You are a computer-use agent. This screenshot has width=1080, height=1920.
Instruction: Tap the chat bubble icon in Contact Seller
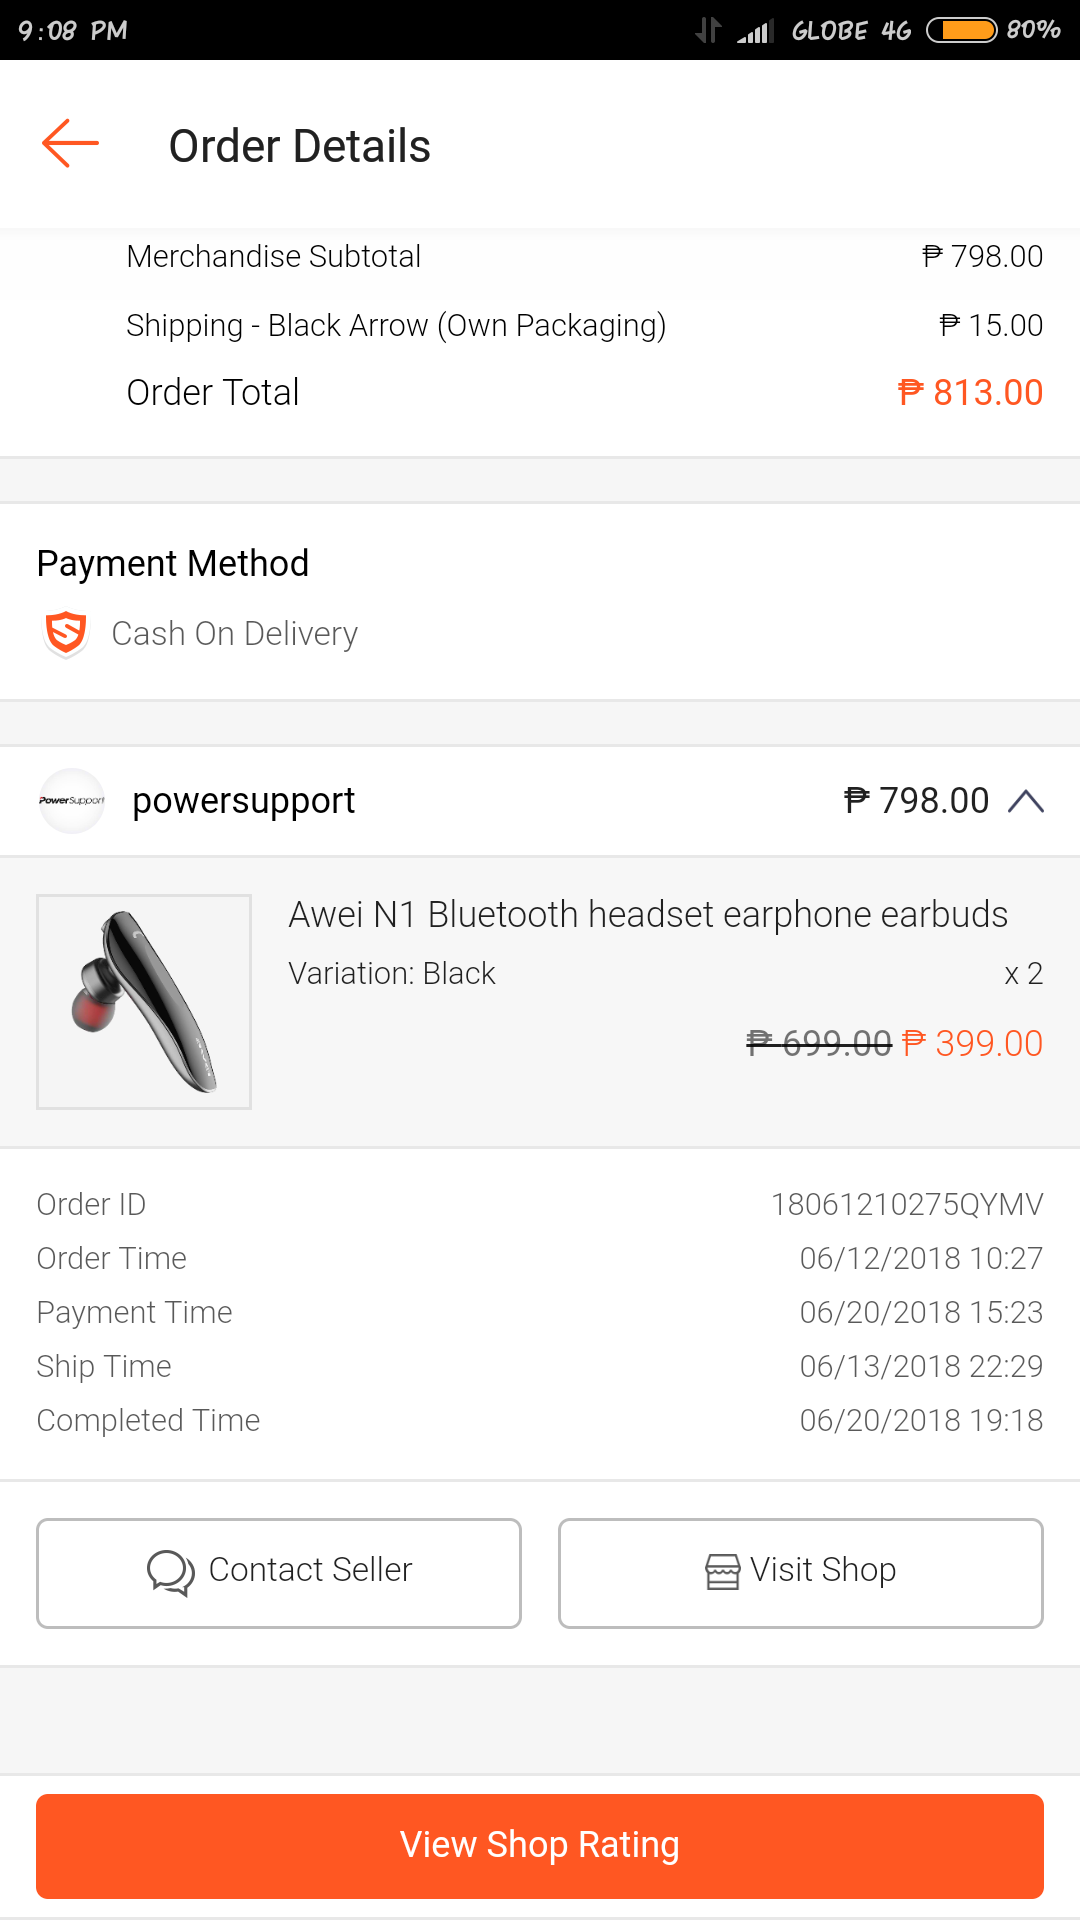coord(171,1572)
